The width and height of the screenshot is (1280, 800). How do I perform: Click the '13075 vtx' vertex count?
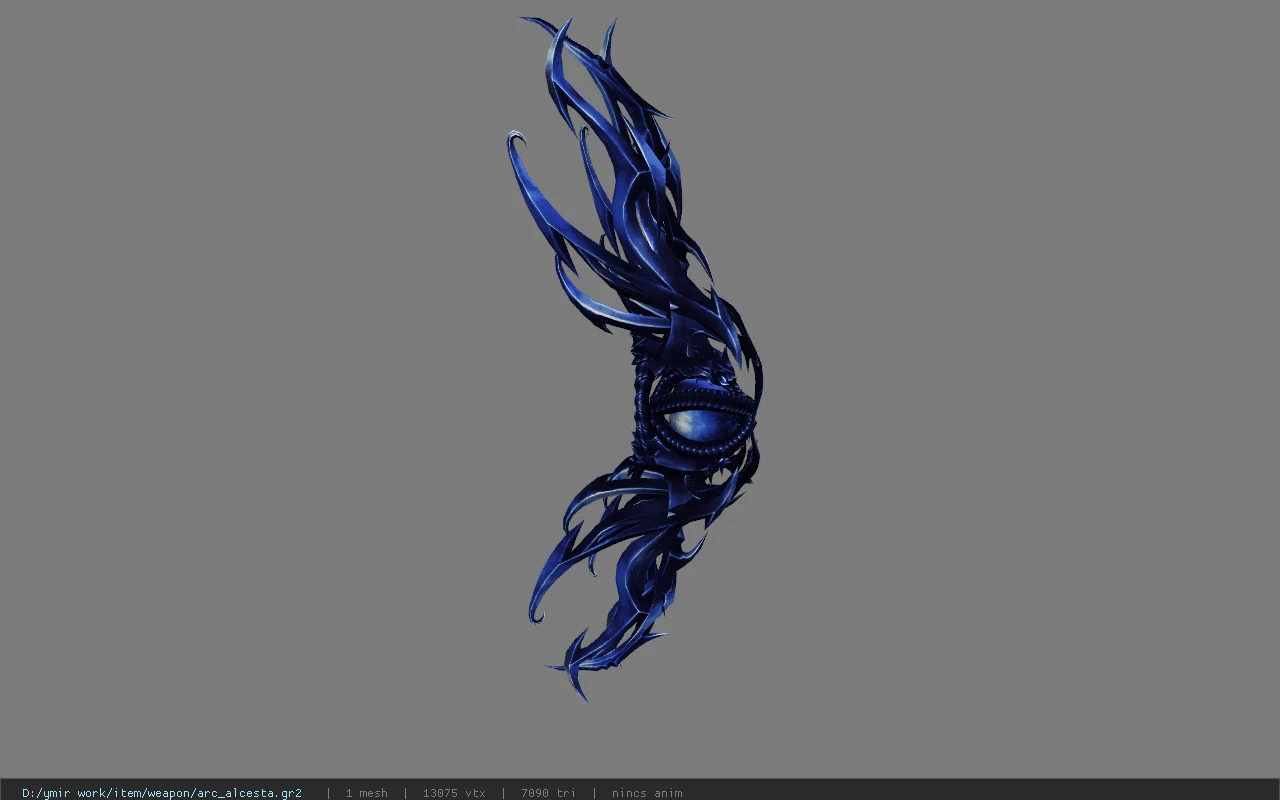454,793
